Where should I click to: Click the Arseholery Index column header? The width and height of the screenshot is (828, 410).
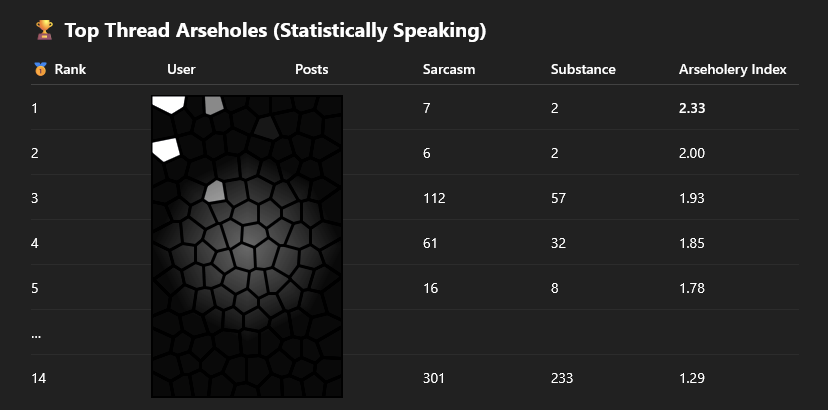(x=732, y=70)
